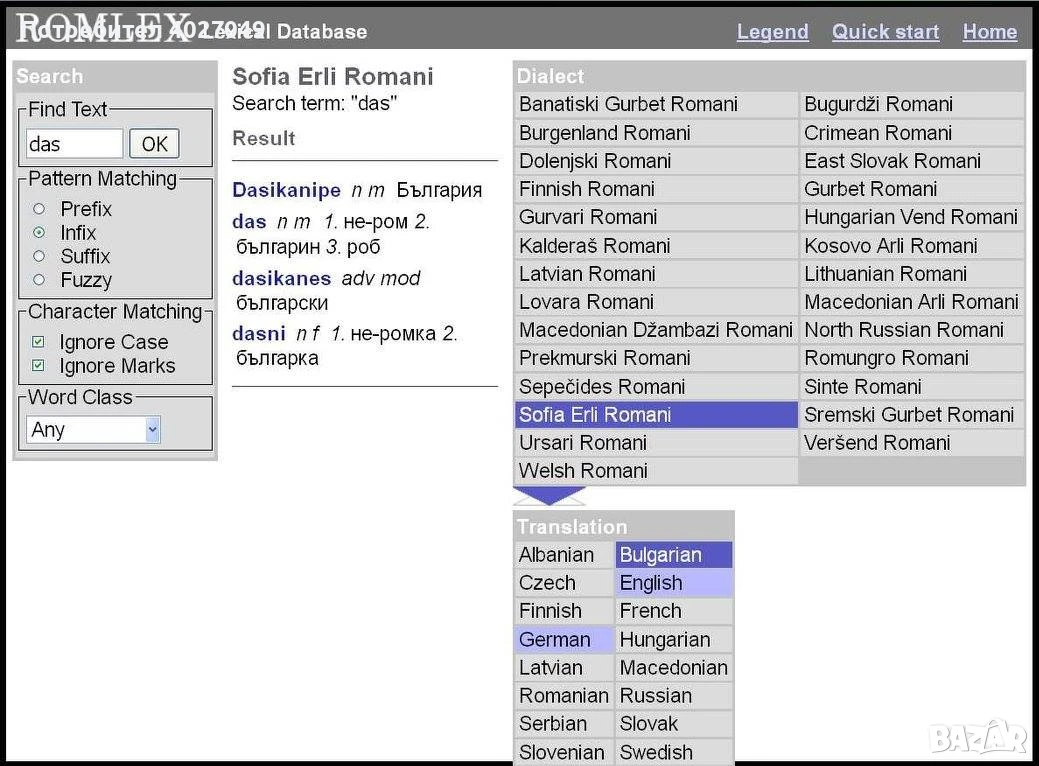Select the Prefix radio button

pyautogui.click(x=39, y=209)
